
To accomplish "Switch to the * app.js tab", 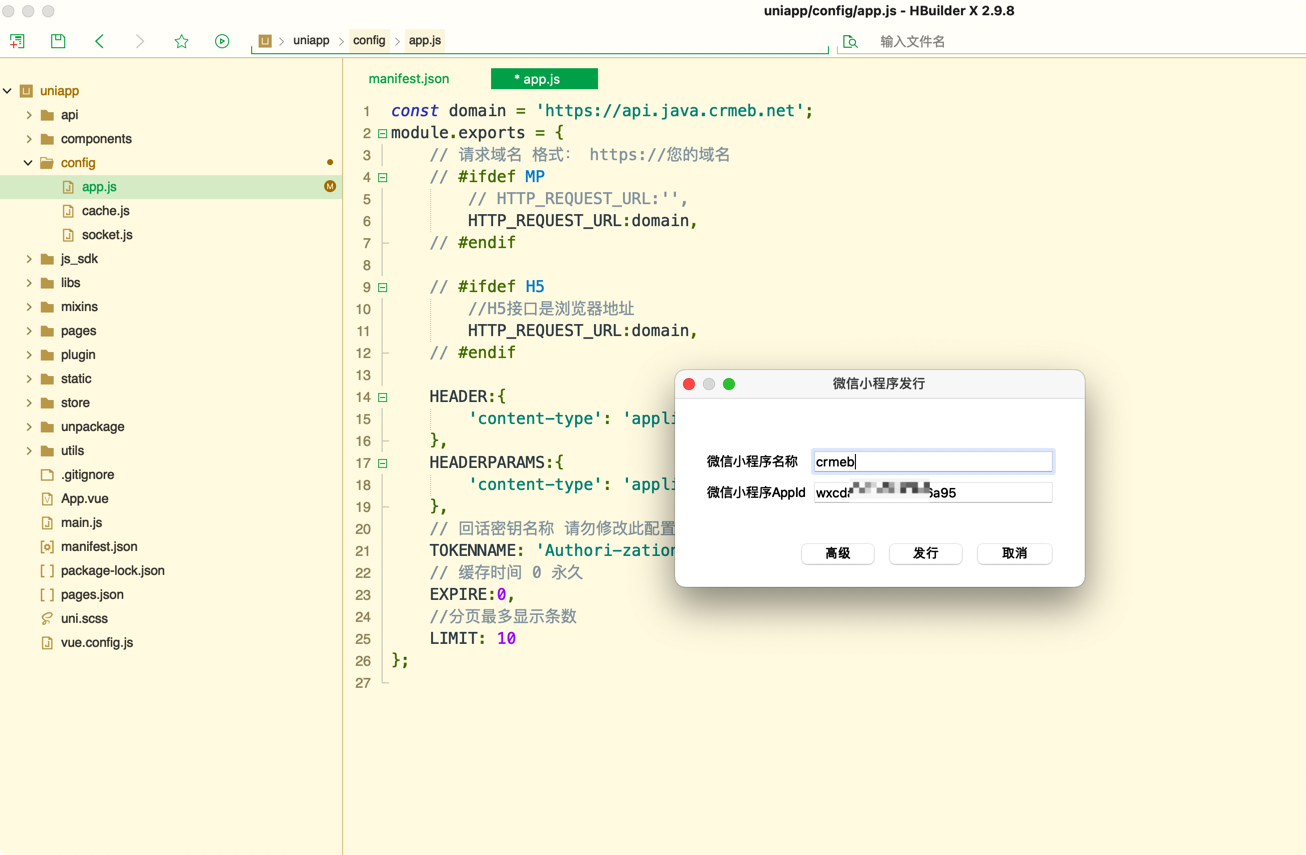I will click(x=544, y=79).
